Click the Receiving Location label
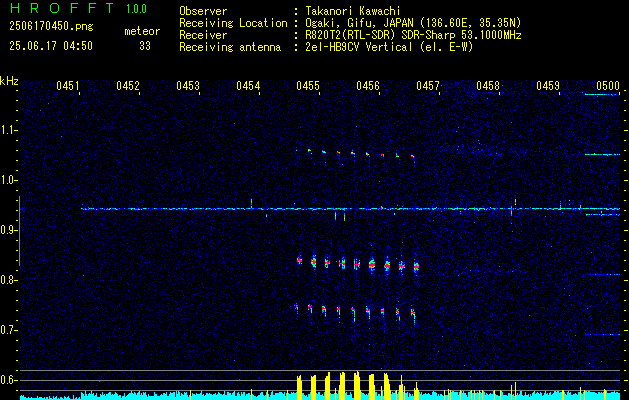This screenshot has height=400, width=629. pyautogui.click(x=233, y=23)
